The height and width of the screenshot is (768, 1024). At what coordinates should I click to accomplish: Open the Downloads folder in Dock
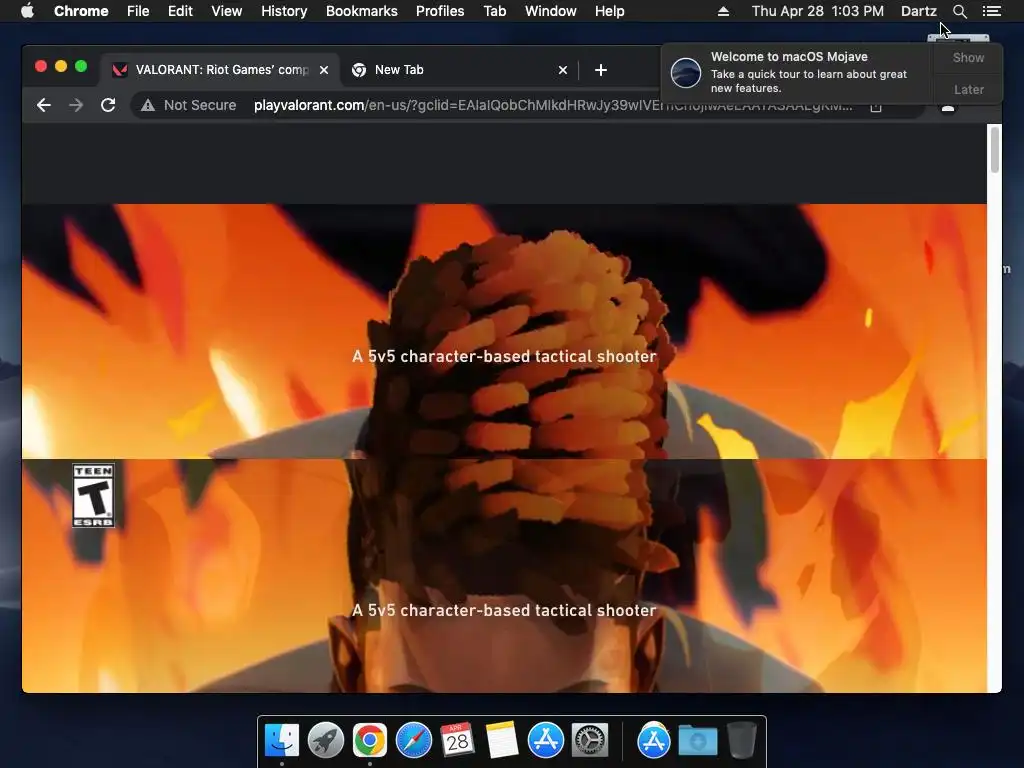[697, 740]
